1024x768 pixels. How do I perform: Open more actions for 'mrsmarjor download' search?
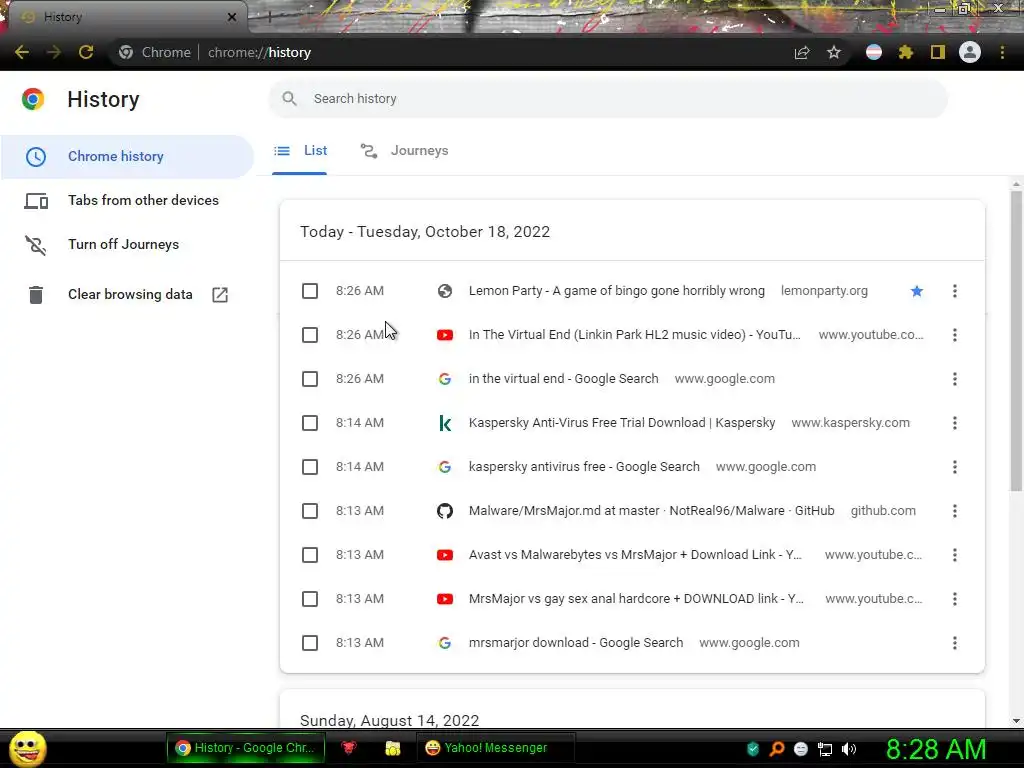coord(955,643)
